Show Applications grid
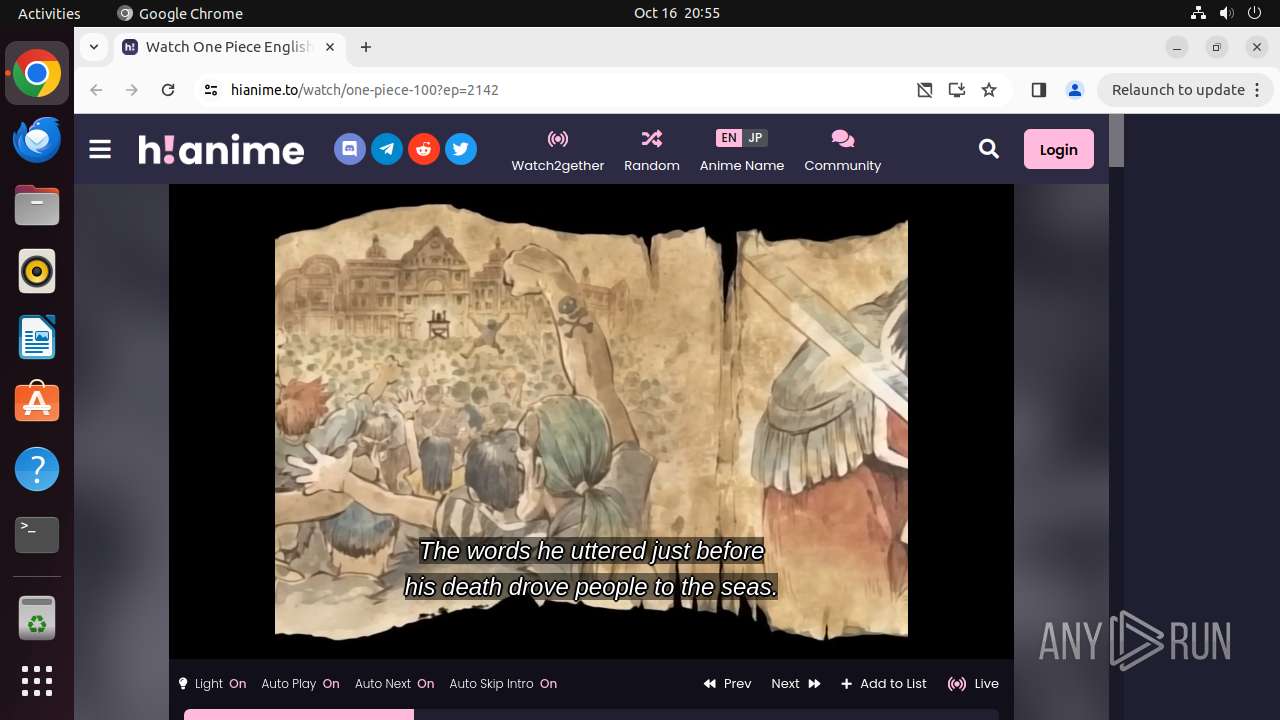Viewport: 1280px width, 720px height. click(x=37, y=681)
